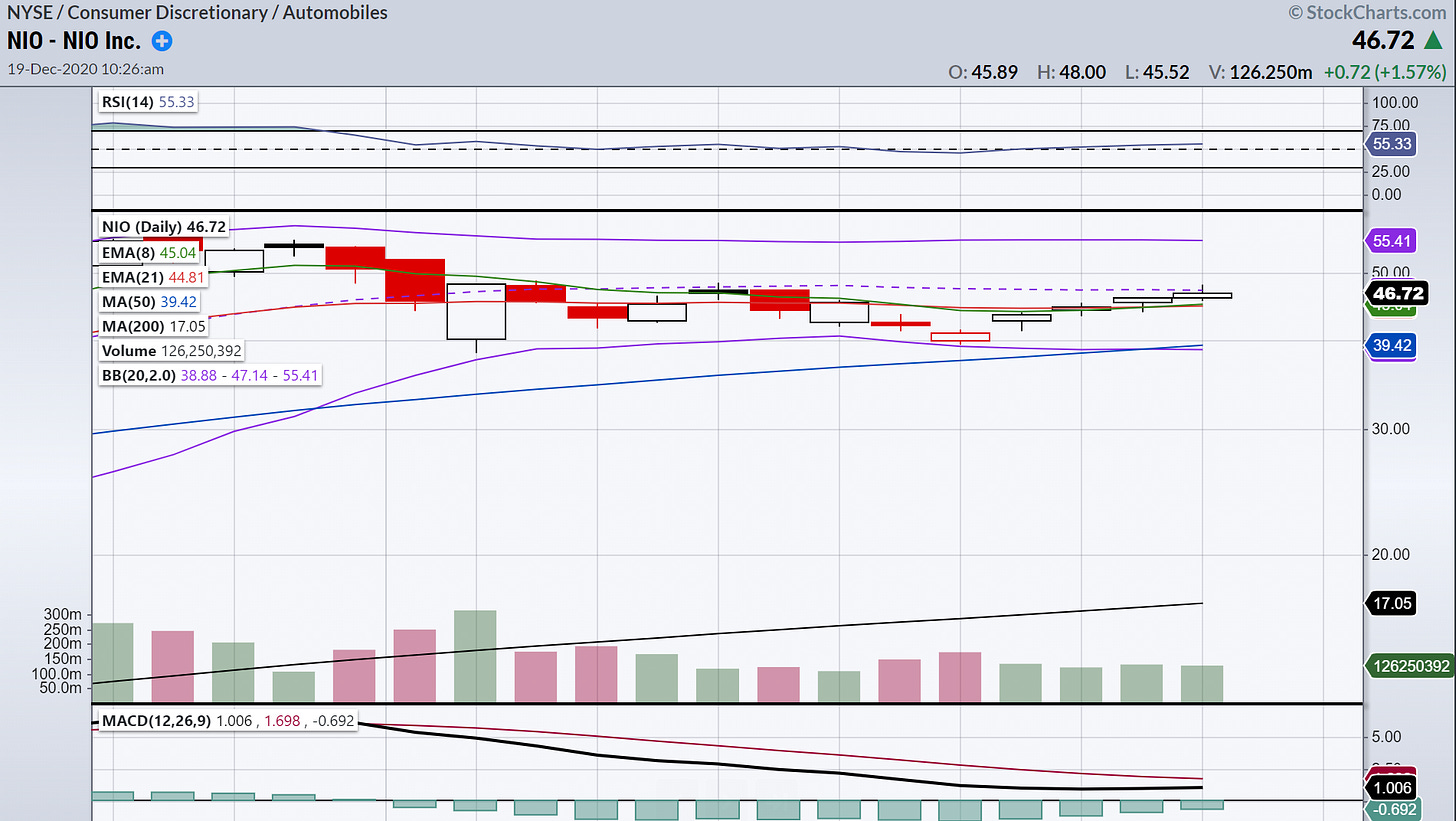The image size is (1456, 821).
Task: Click the blue plus icon beside NIO Inc.
Action: [161, 42]
